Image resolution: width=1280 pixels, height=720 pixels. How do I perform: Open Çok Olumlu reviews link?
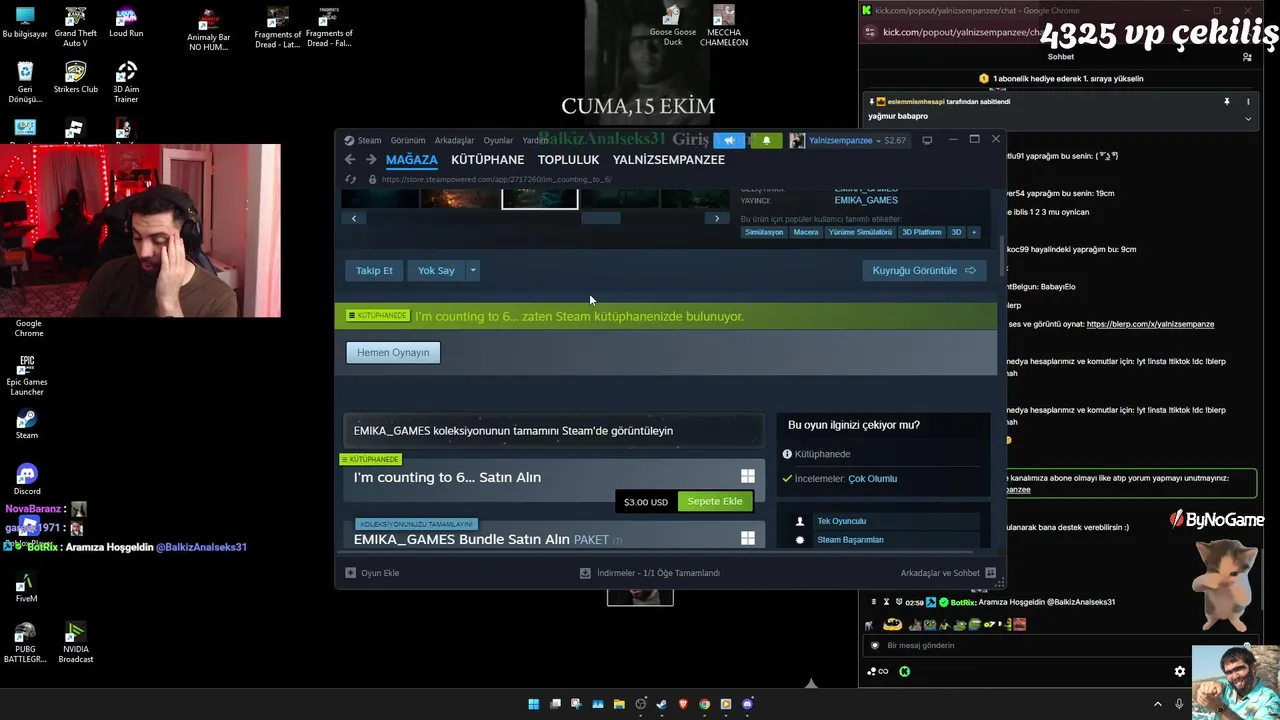(x=872, y=479)
